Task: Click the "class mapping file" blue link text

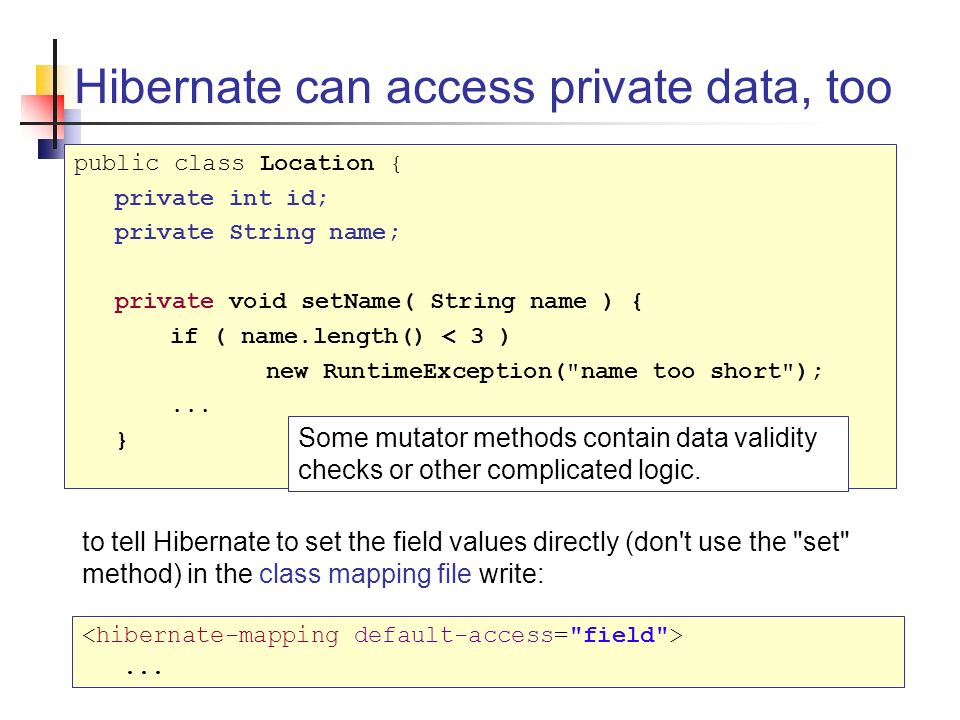Action: point(365,574)
